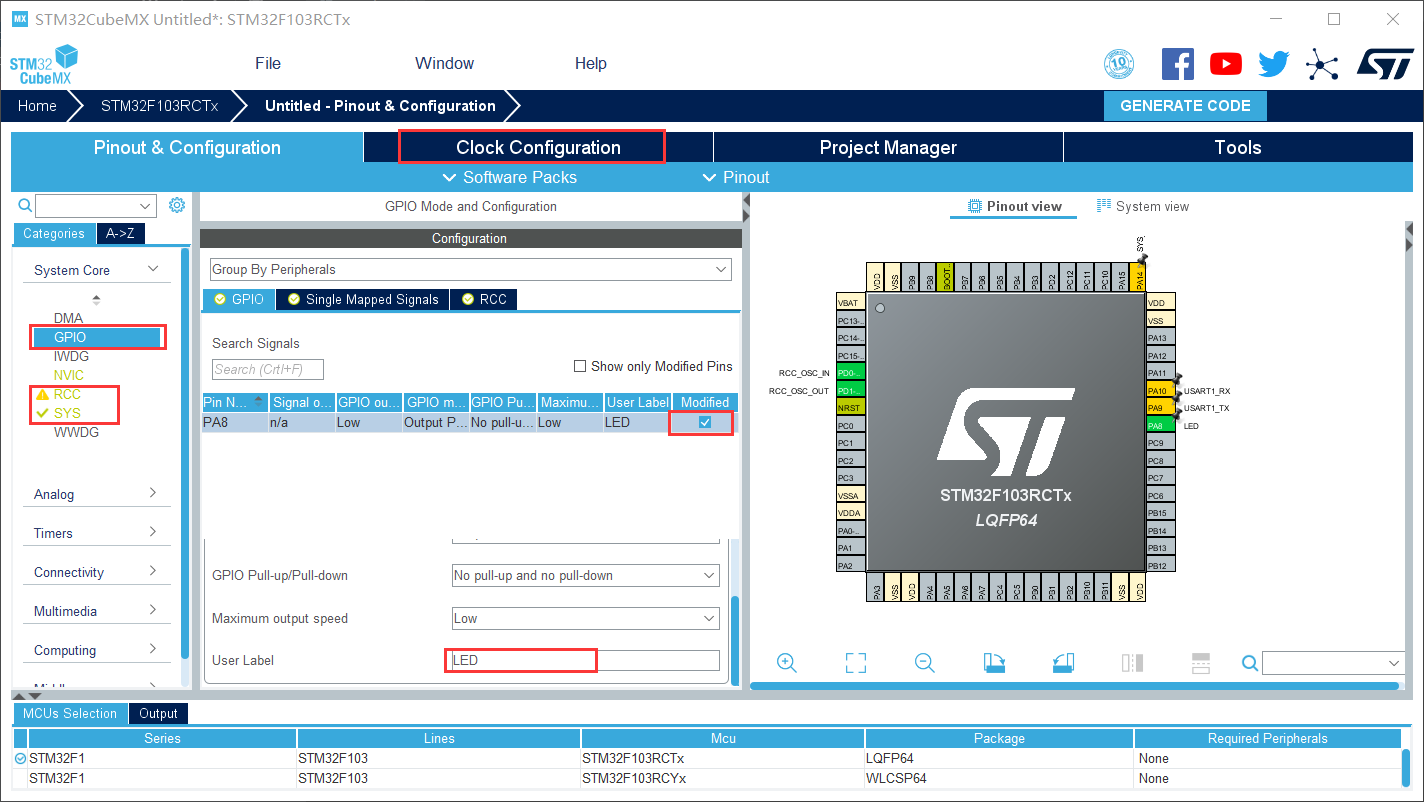
Task: Click the ST logo in header
Action: click(1385, 64)
